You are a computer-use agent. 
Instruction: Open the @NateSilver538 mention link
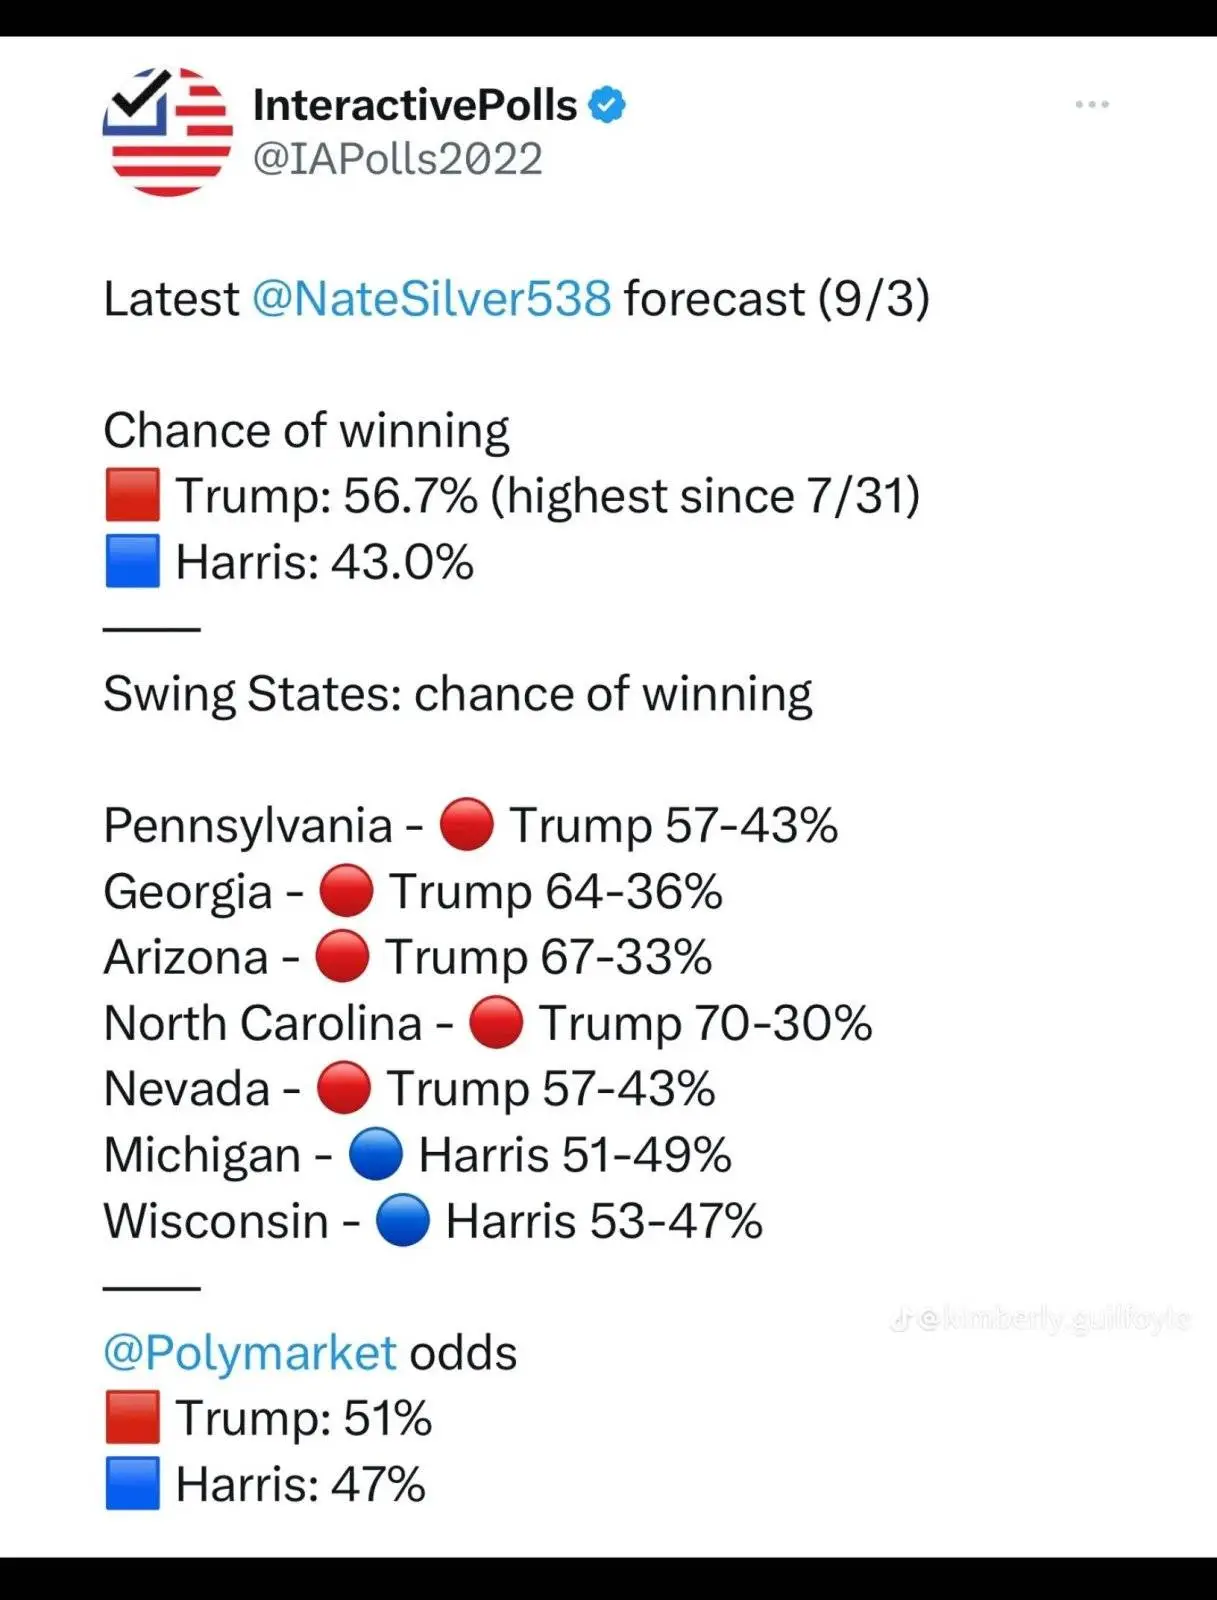(x=431, y=298)
